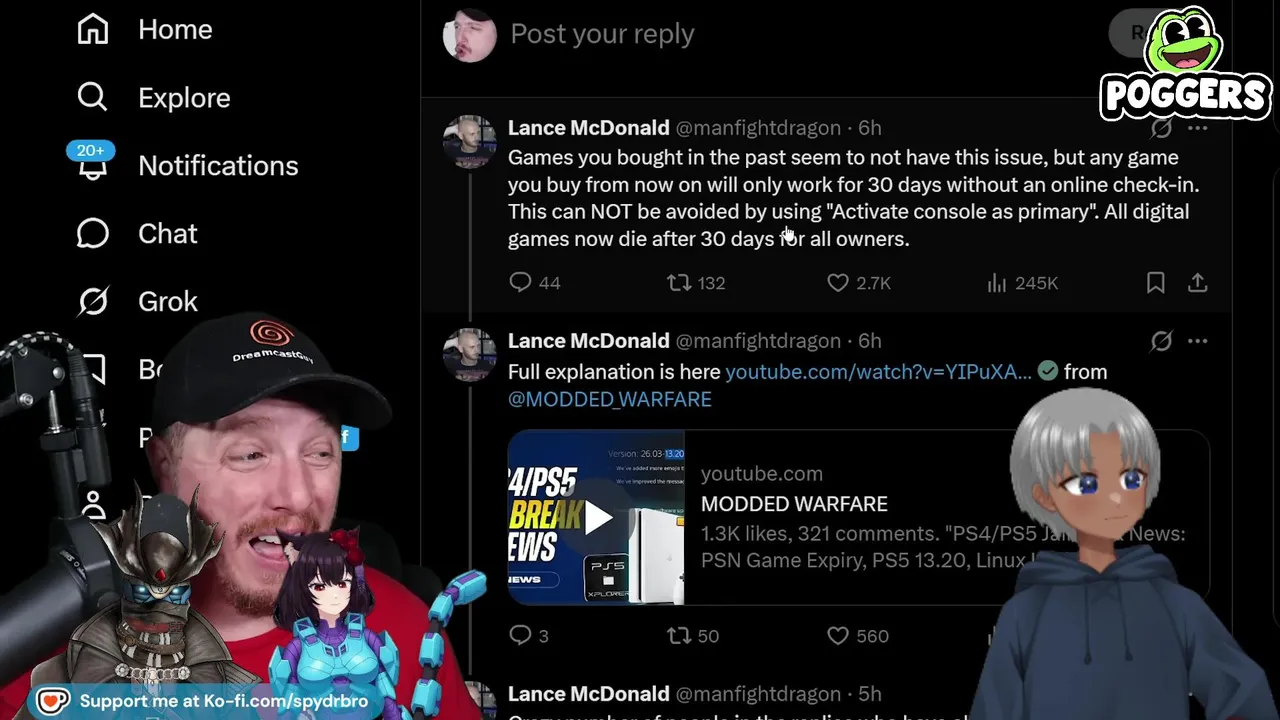The image size is (1280, 720).
Task: Open more options on the first tweet
Action: pyautogui.click(x=1197, y=128)
